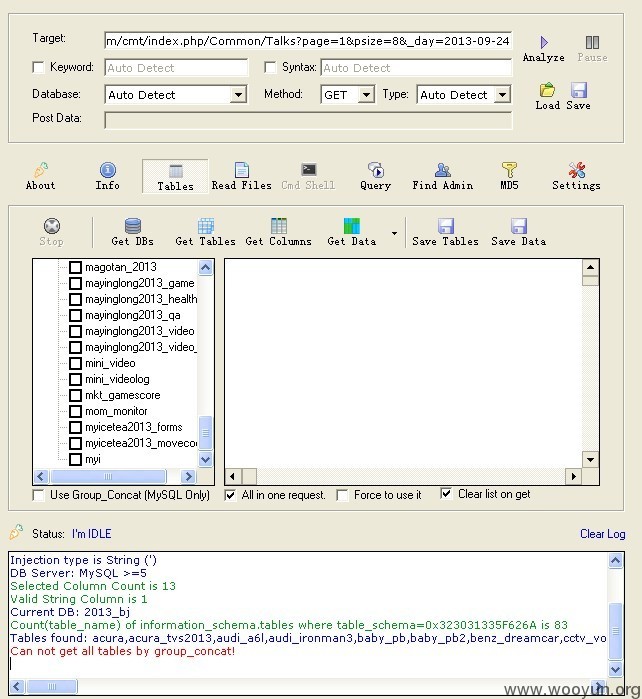The width and height of the screenshot is (642, 699).
Task: Open the Read Files section
Action: [241, 177]
